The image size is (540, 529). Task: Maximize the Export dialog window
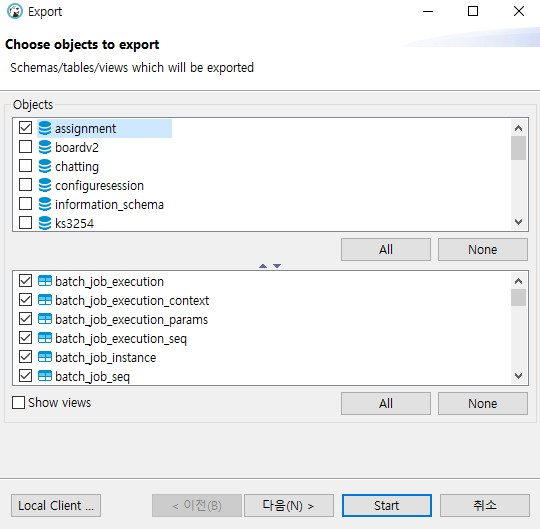pyautogui.click(x=473, y=11)
